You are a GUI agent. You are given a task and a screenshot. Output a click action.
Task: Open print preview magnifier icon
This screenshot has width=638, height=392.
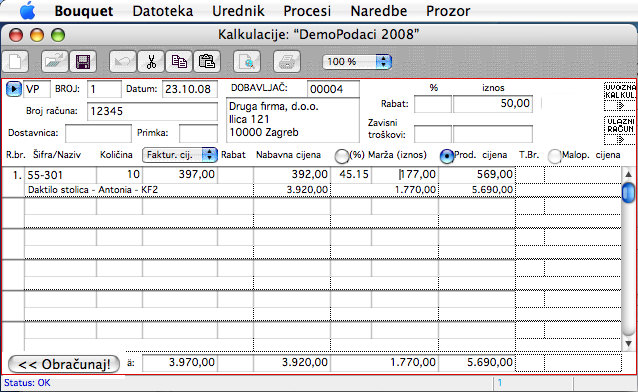coord(247,62)
